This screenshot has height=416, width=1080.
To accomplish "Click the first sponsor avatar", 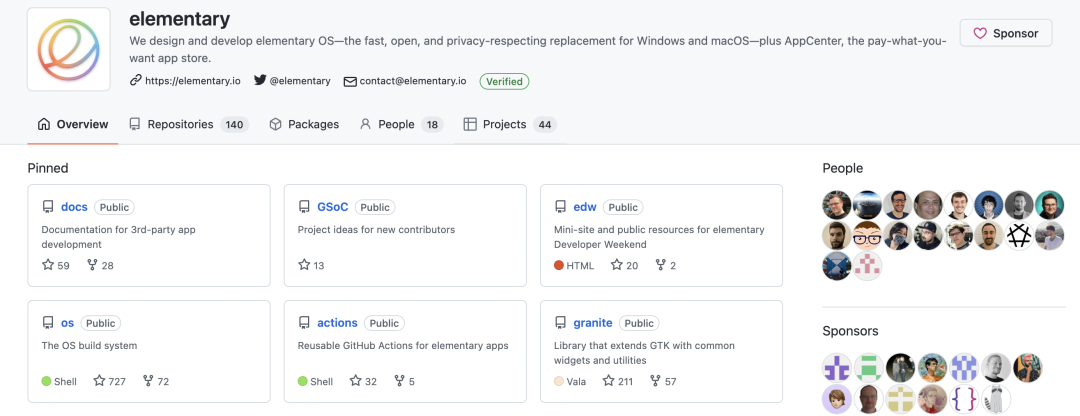I will (837, 368).
